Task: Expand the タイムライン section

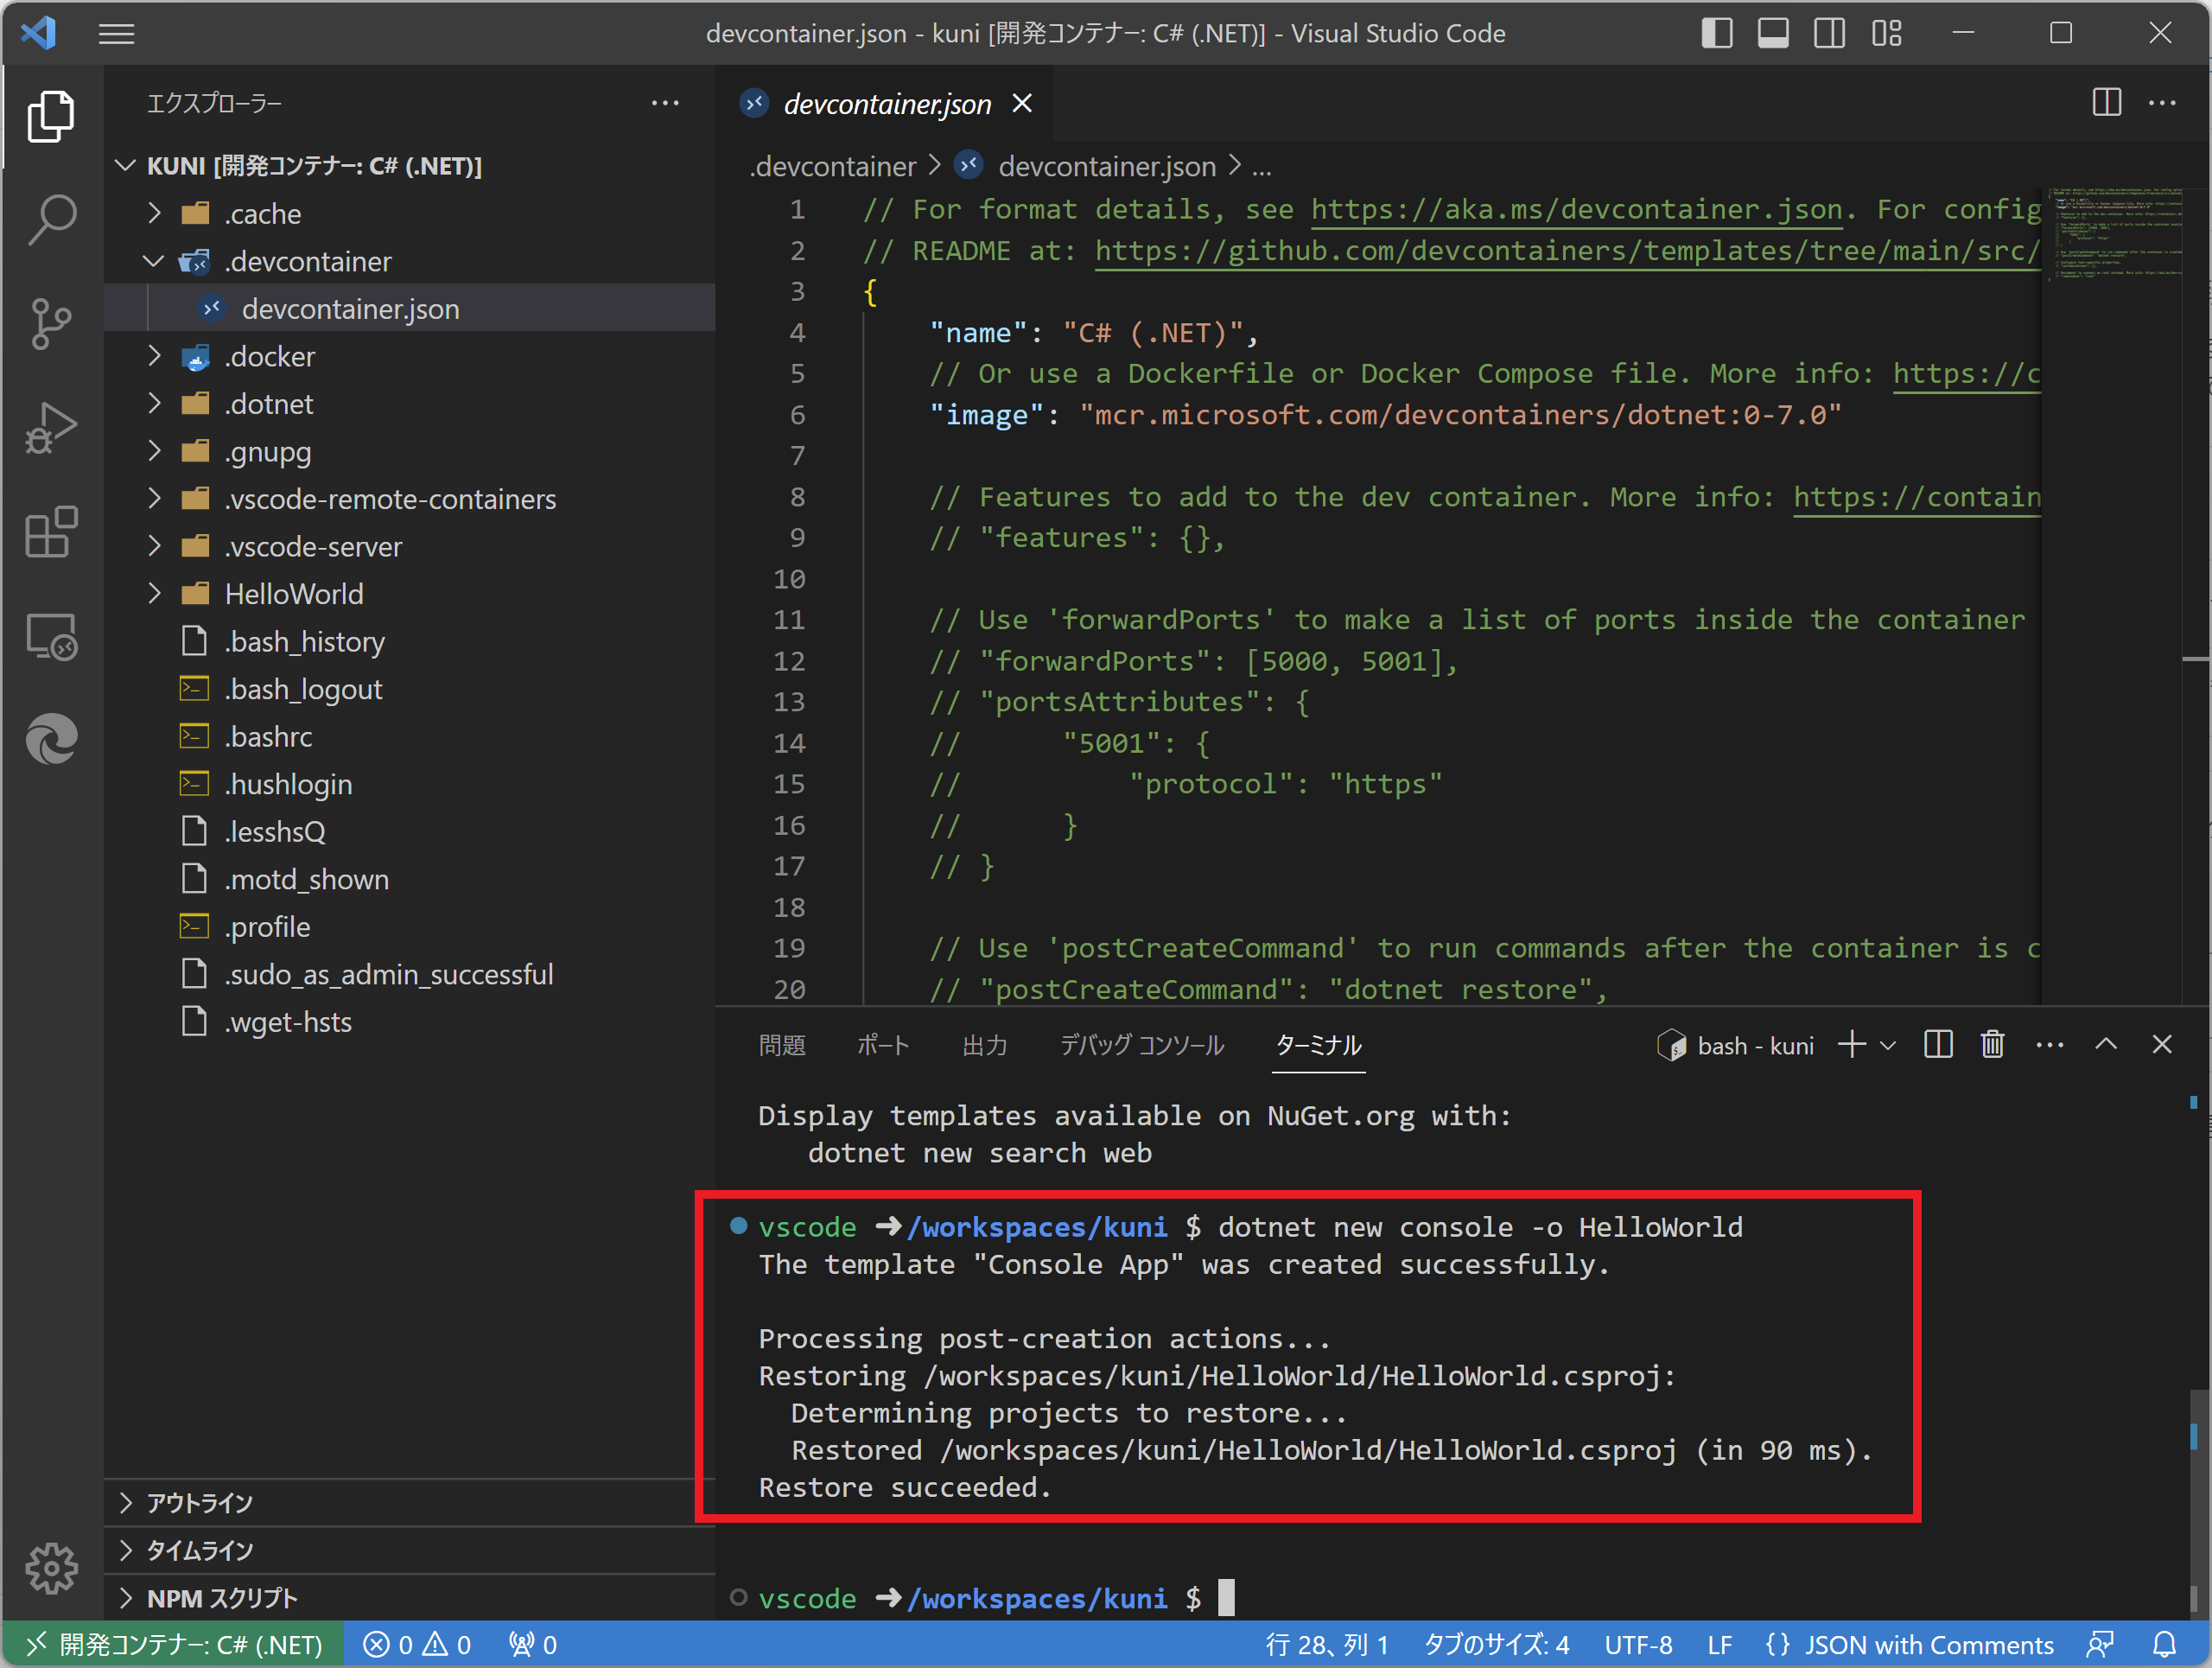Action: [410, 1550]
